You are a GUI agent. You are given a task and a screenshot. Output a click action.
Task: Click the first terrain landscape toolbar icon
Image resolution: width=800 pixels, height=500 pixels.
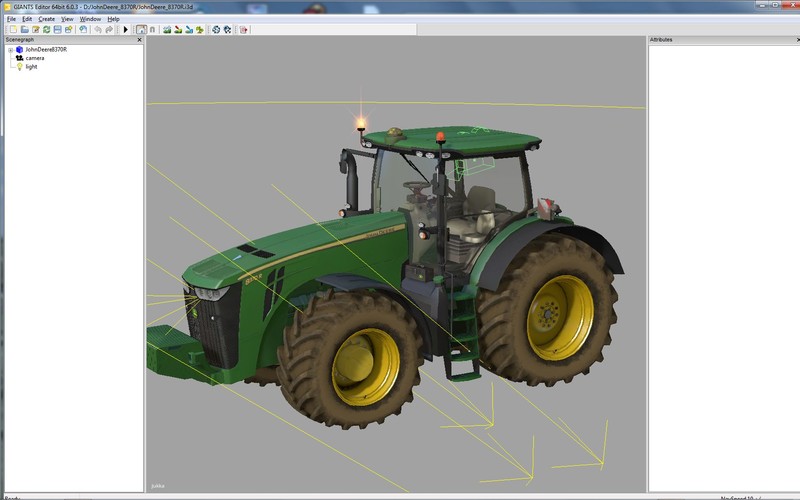pos(167,30)
